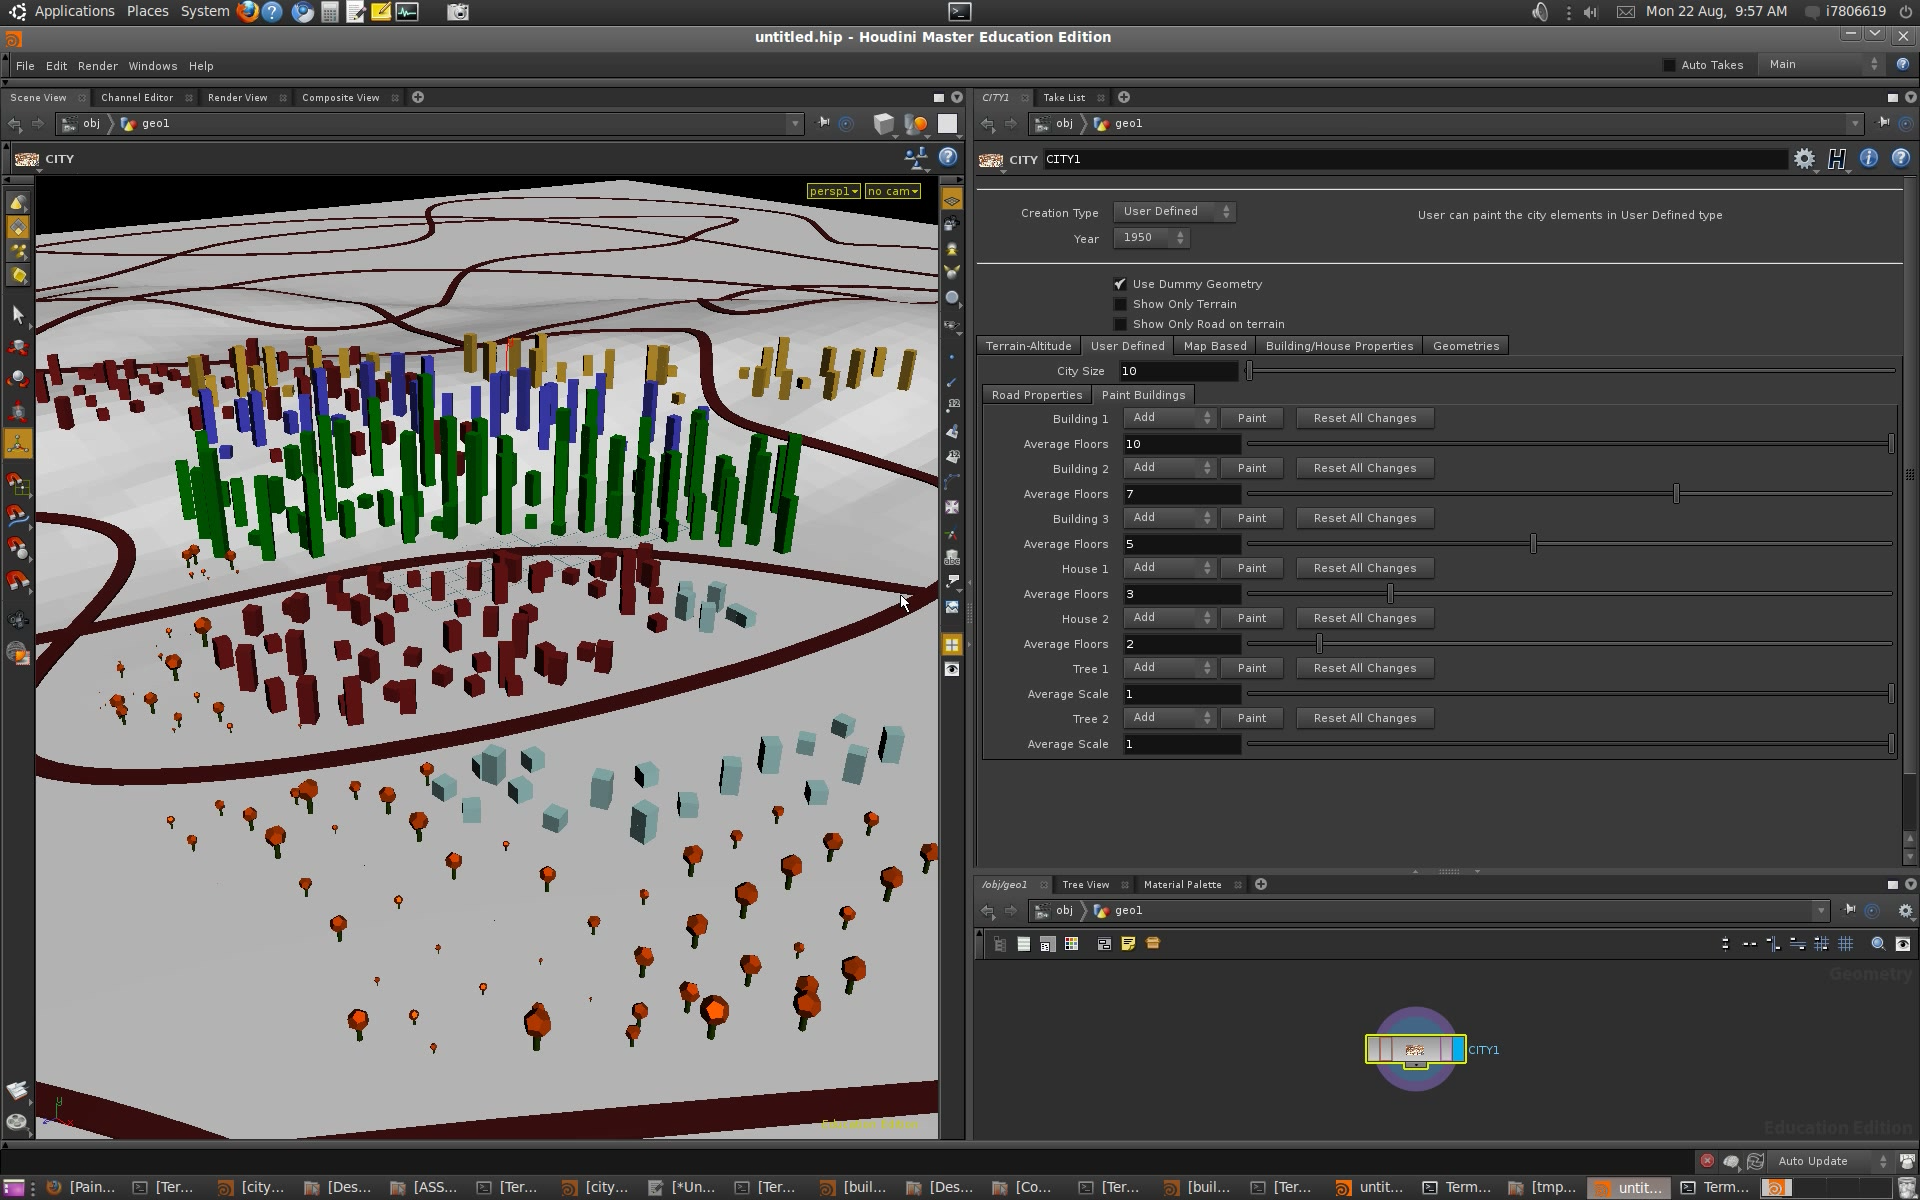Open help in the parameter pane header
1920x1200 pixels.
coord(1900,158)
